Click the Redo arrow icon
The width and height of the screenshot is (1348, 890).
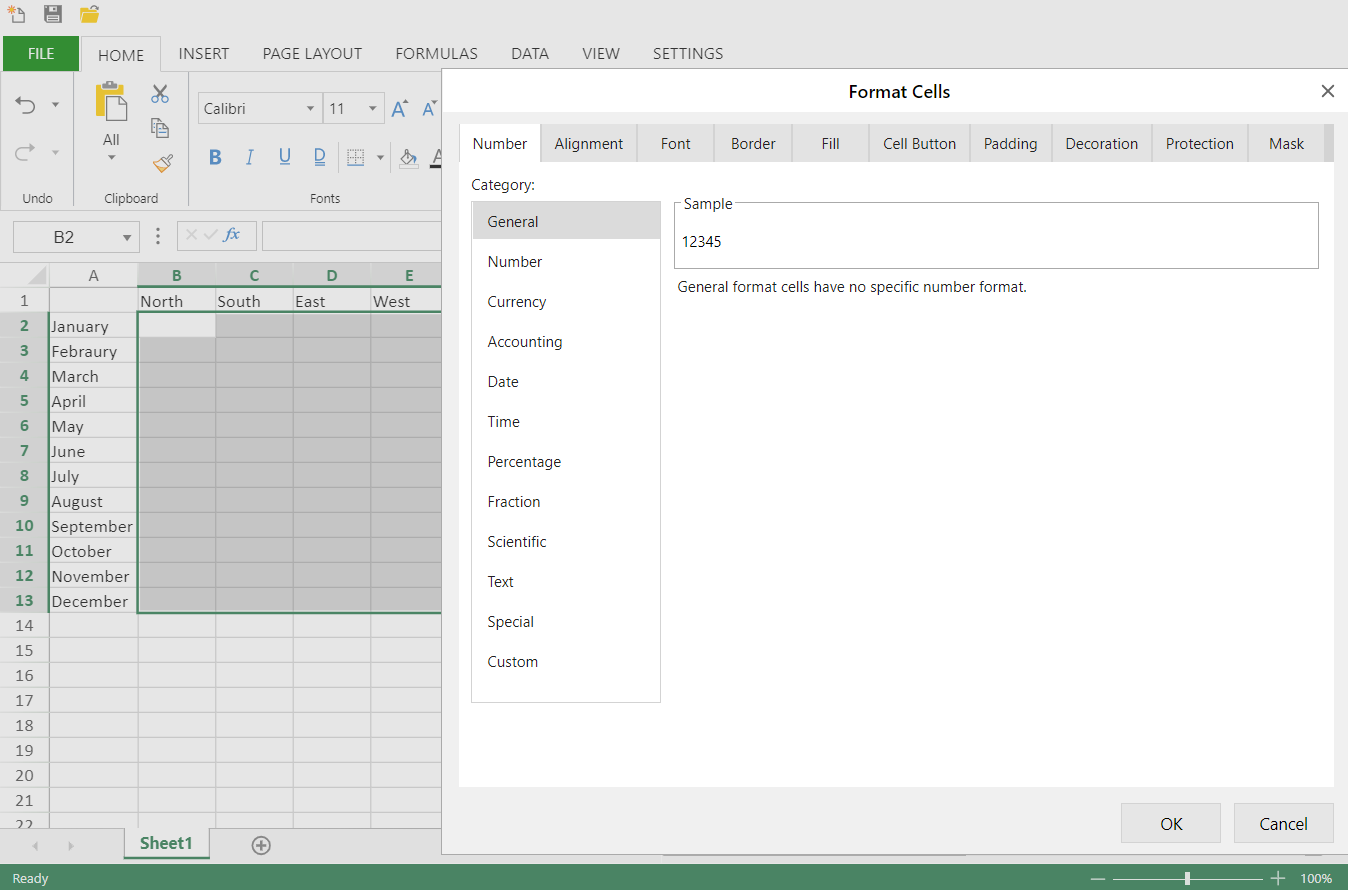[26, 152]
